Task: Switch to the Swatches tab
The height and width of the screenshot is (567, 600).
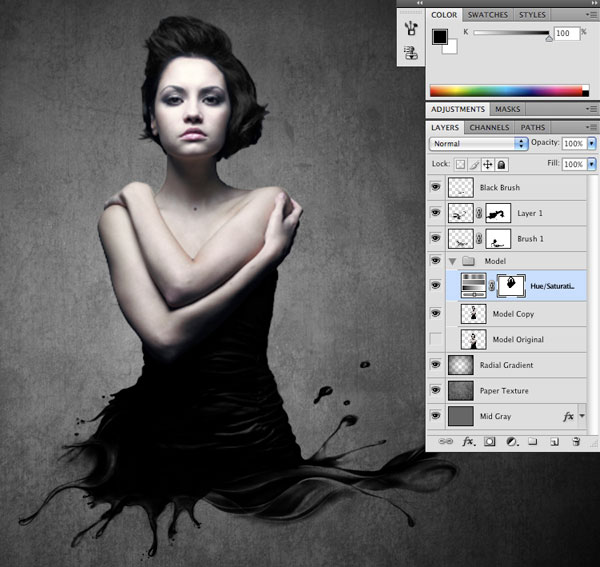Action: pos(488,15)
